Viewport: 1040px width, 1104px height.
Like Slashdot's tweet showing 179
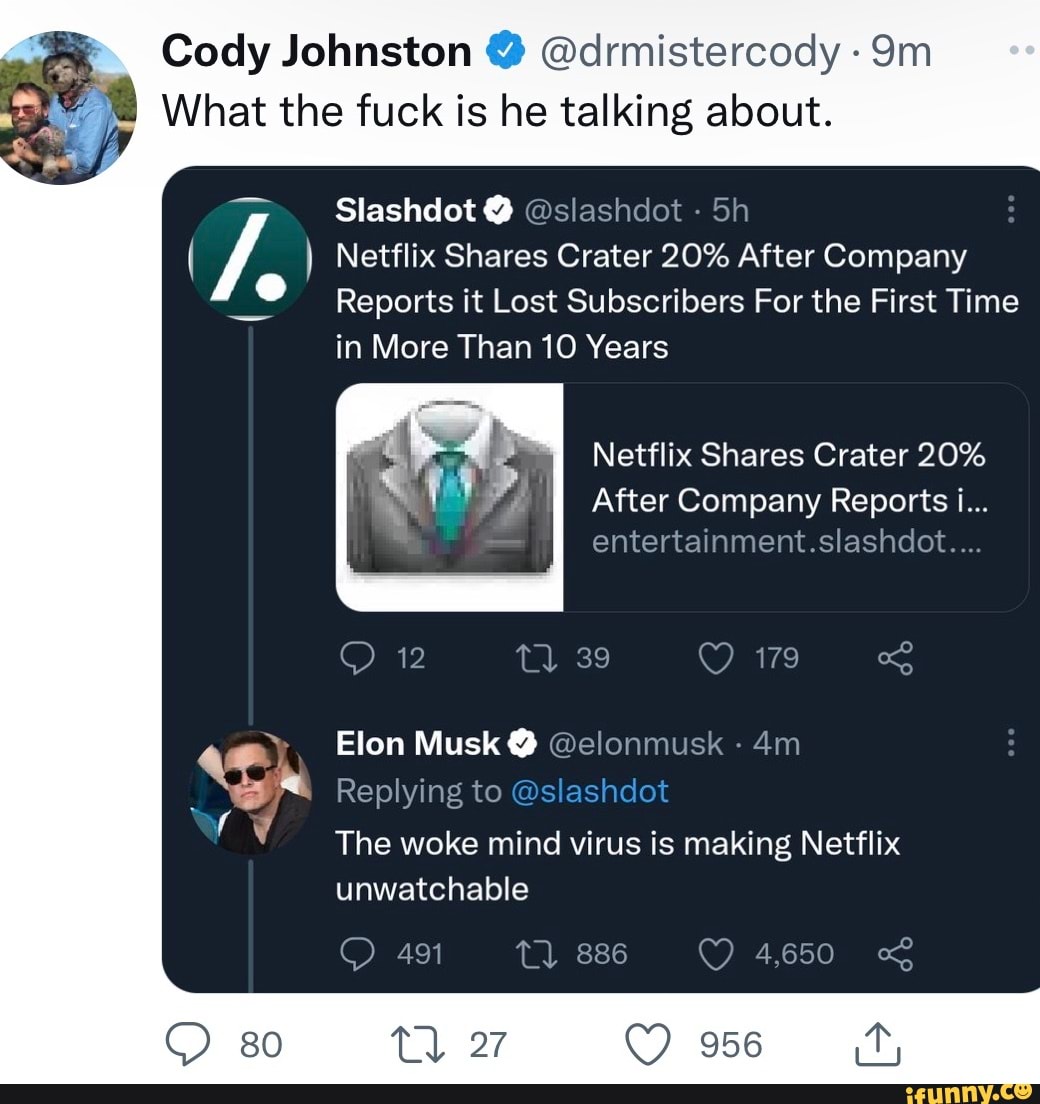click(716, 658)
